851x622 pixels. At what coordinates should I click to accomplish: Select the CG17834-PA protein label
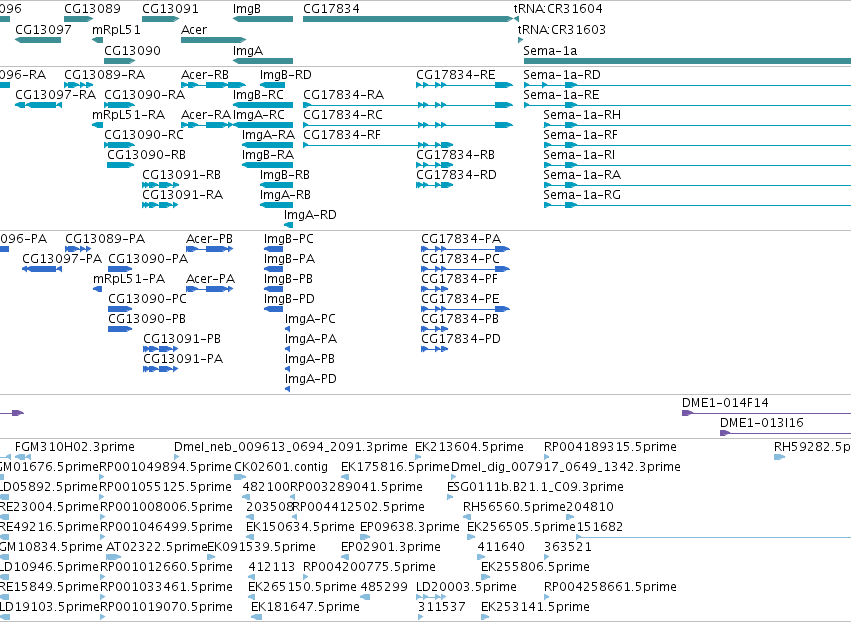[461, 239]
